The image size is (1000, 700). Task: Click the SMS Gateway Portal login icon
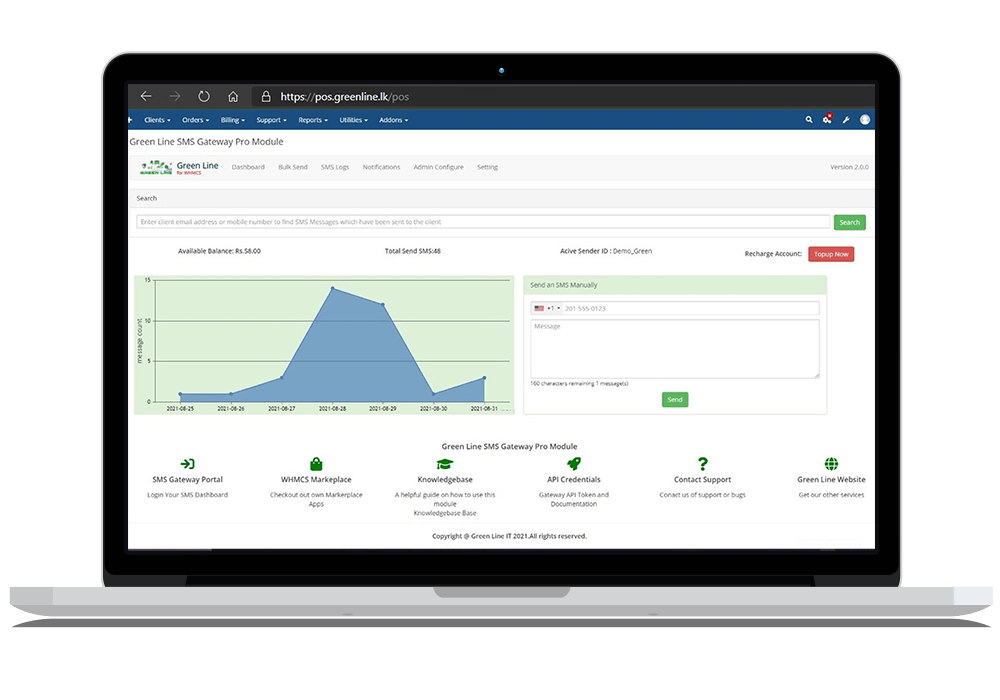pos(188,464)
